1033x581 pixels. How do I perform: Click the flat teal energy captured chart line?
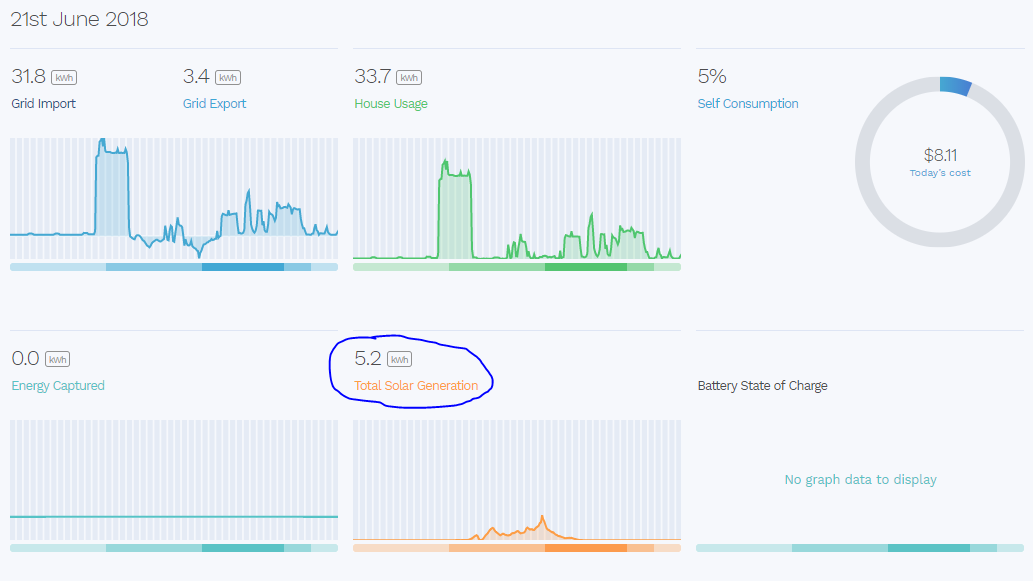[x=174, y=517]
